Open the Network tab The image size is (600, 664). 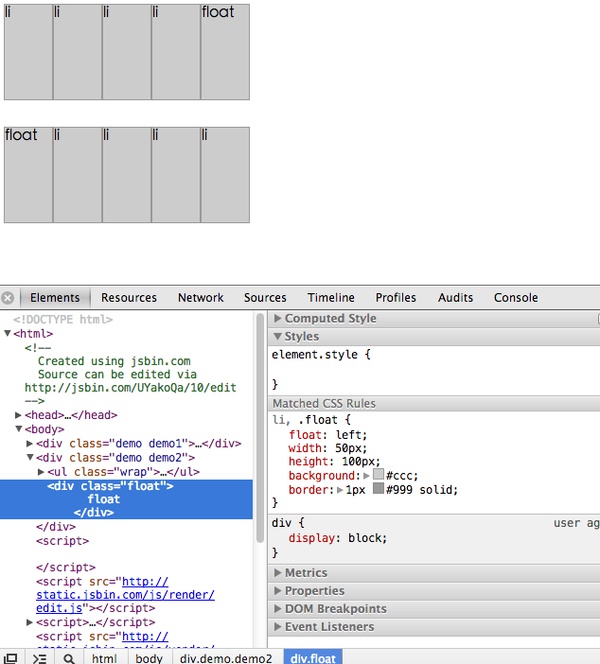pyautogui.click(x=201, y=298)
